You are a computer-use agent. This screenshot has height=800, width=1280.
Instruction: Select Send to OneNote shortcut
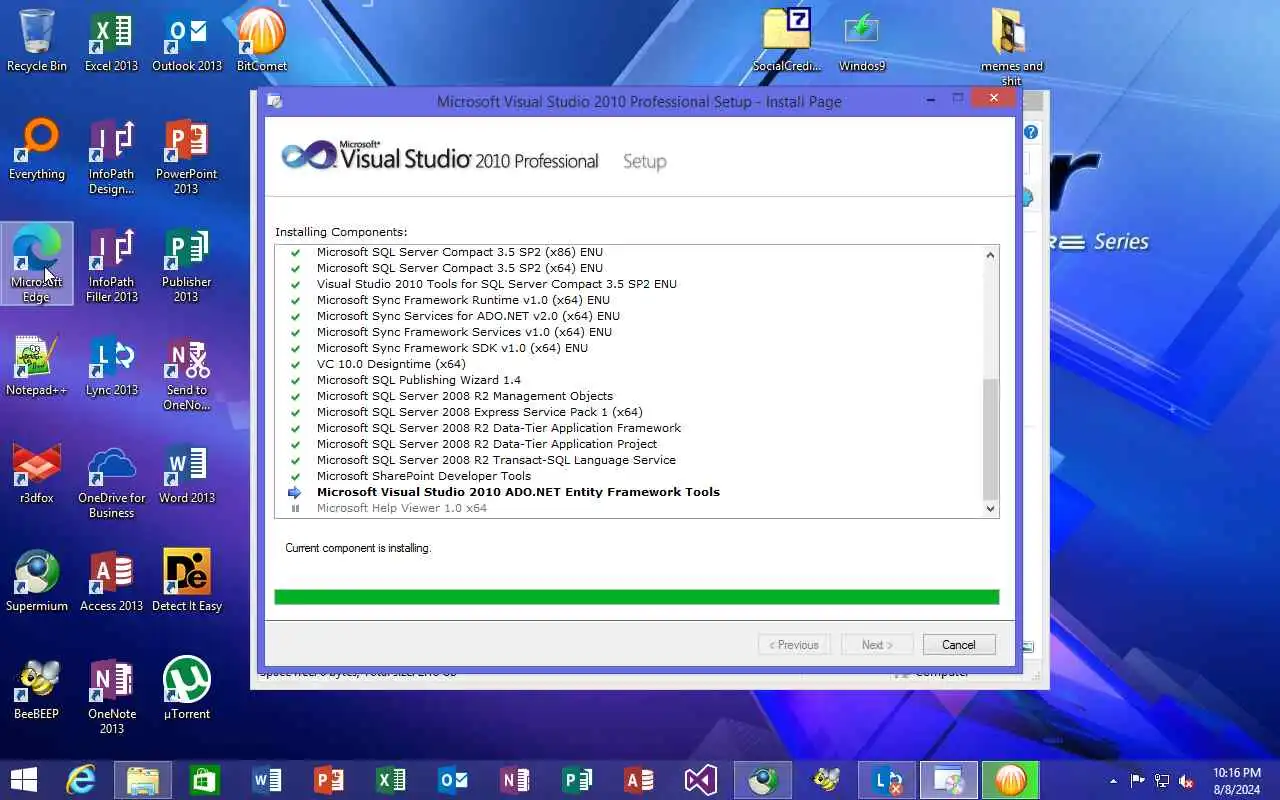click(187, 373)
